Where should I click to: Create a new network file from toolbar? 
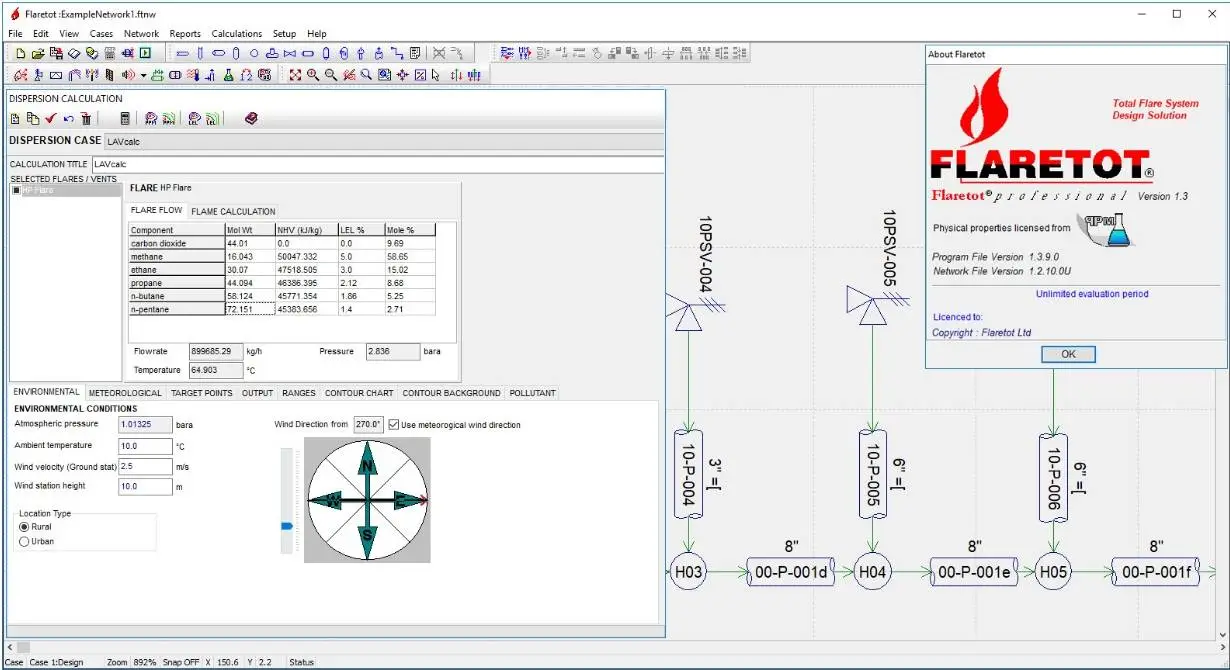point(20,53)
